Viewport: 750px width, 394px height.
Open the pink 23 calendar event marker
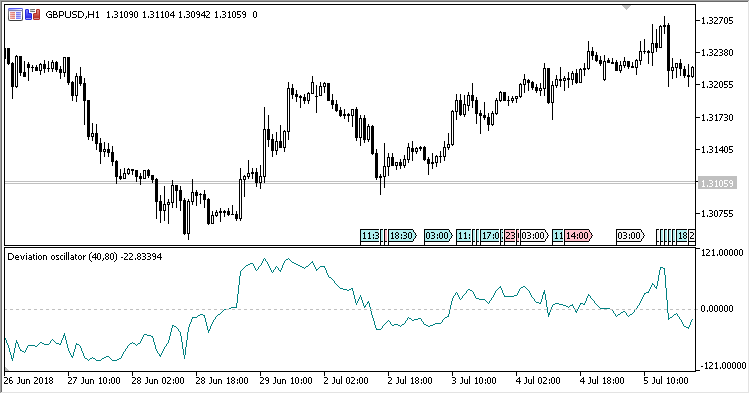coord(510,236)
